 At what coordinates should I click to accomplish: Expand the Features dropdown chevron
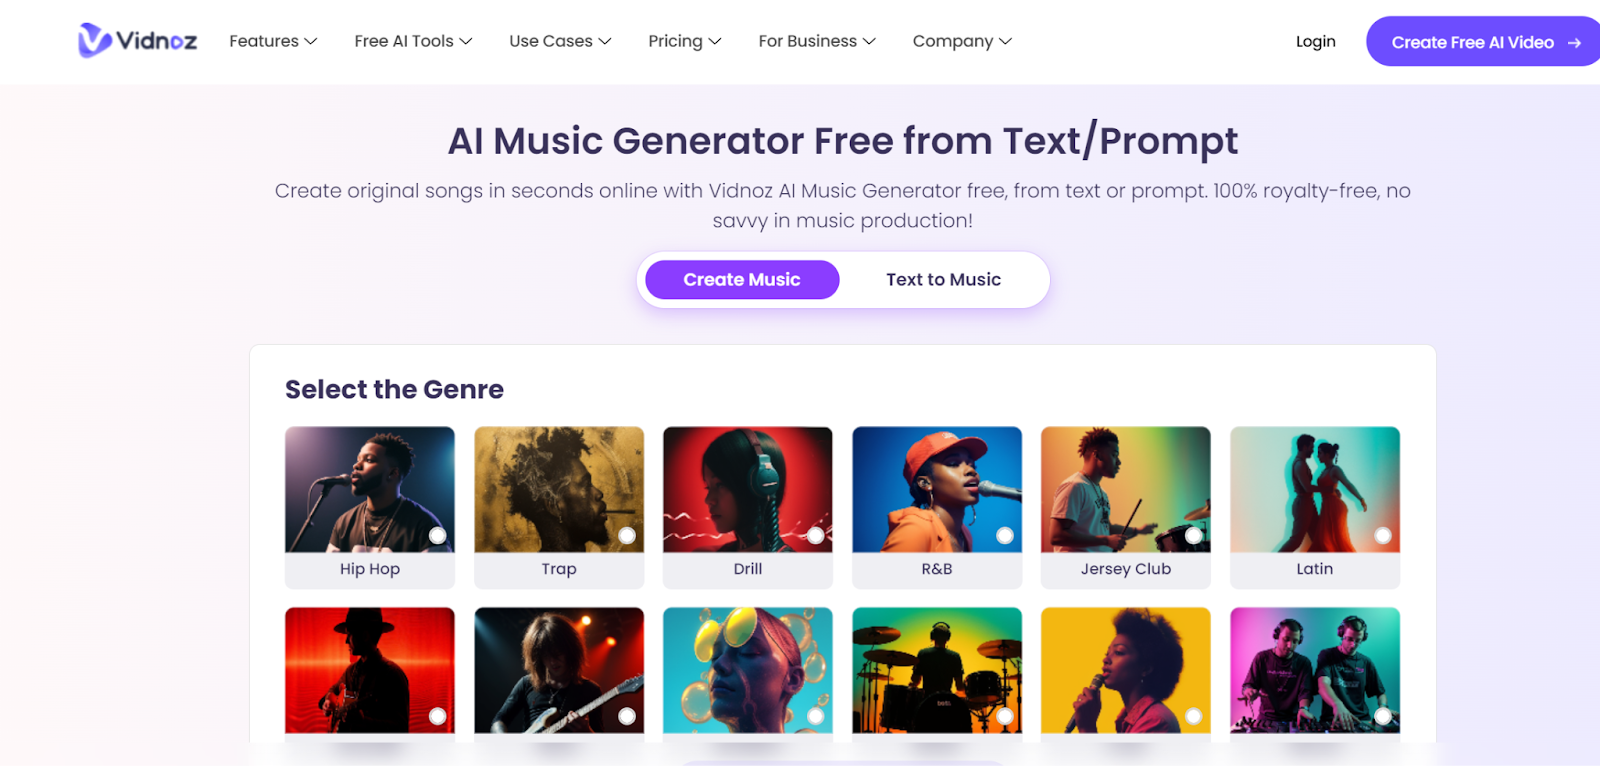[311, 41]
